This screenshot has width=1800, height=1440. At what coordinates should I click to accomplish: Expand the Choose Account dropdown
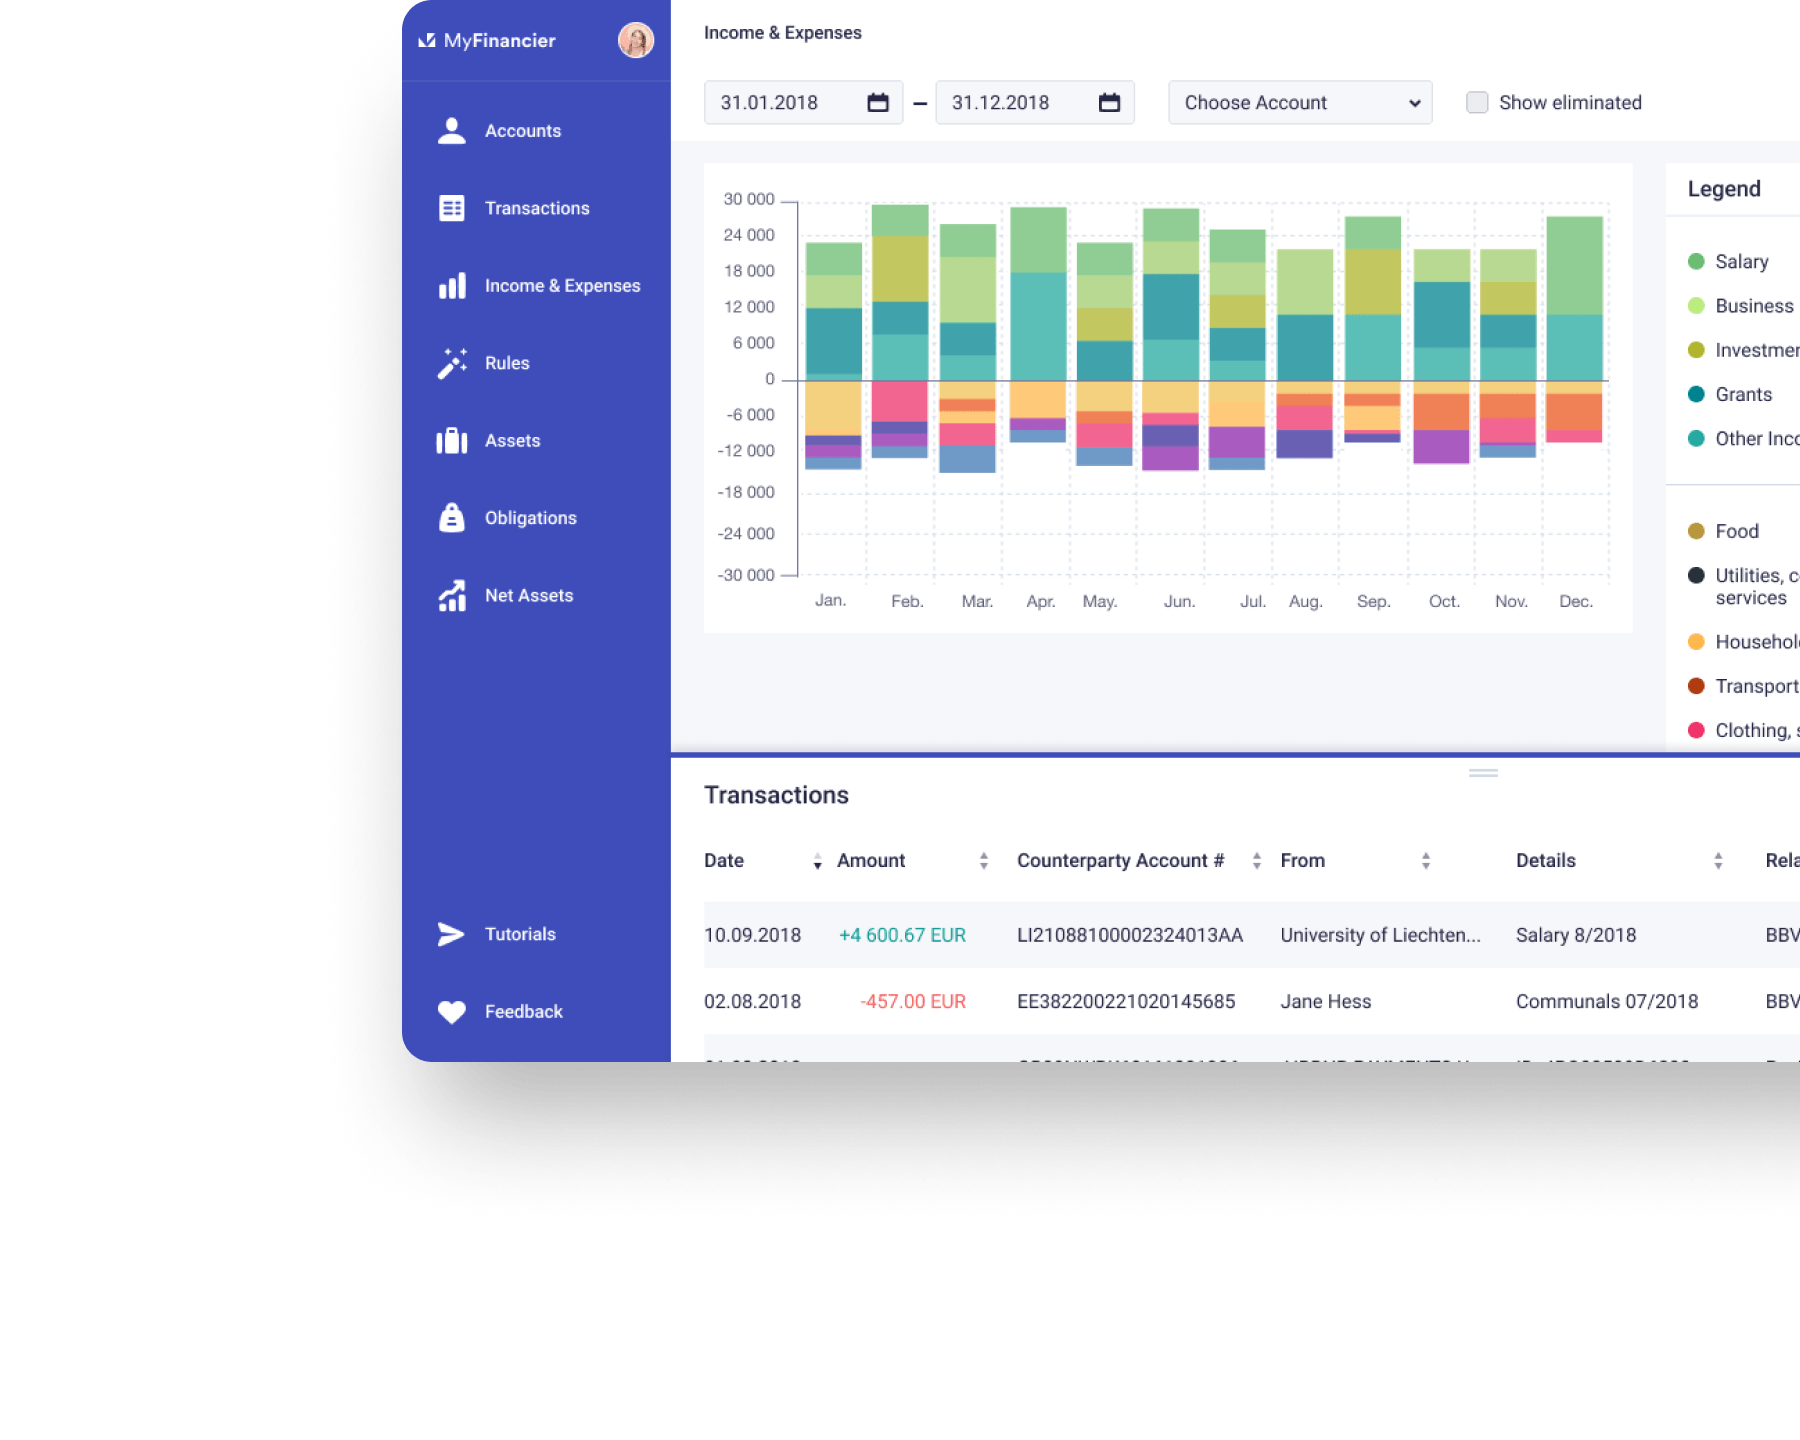1300,103
